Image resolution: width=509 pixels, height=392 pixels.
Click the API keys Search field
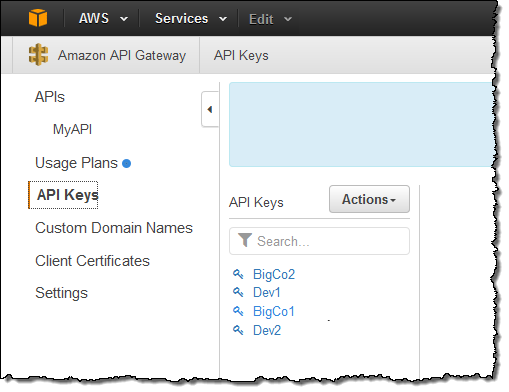tap(319, 241)
